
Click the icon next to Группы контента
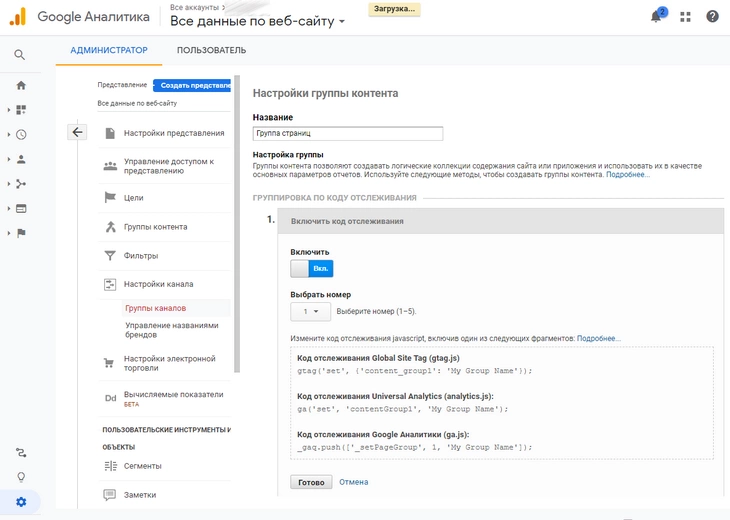point(110,227)
